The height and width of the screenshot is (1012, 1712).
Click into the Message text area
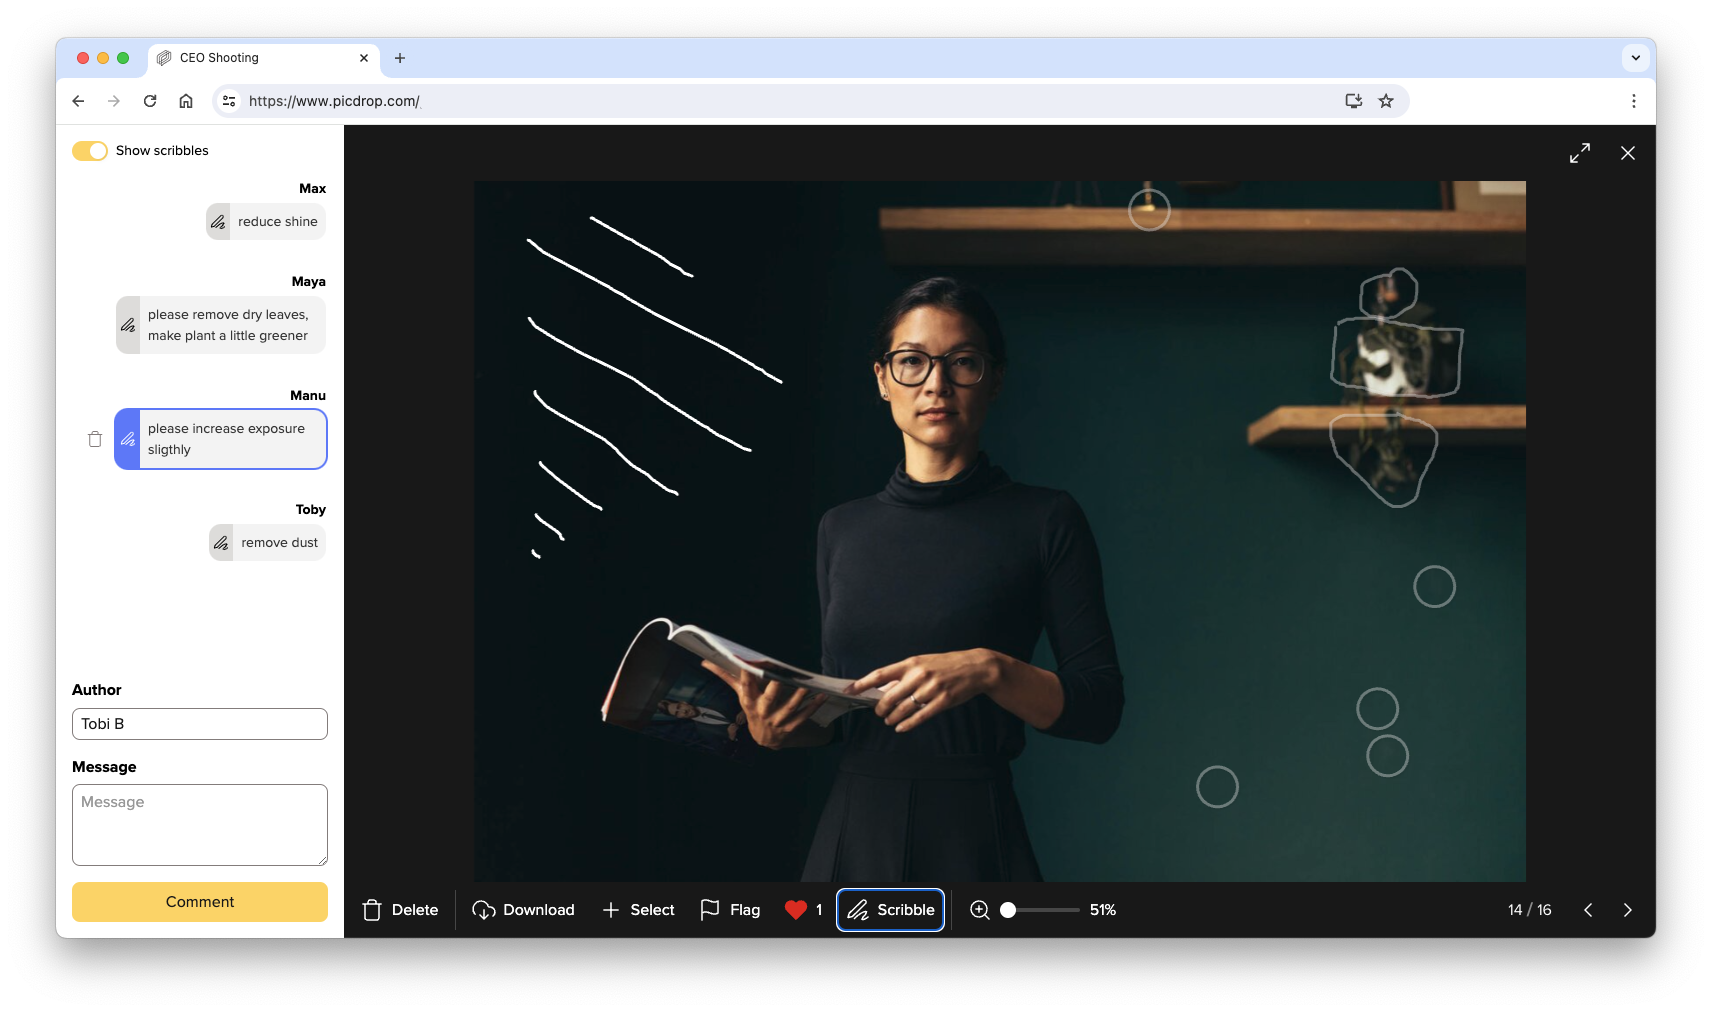tap(200, 825)
